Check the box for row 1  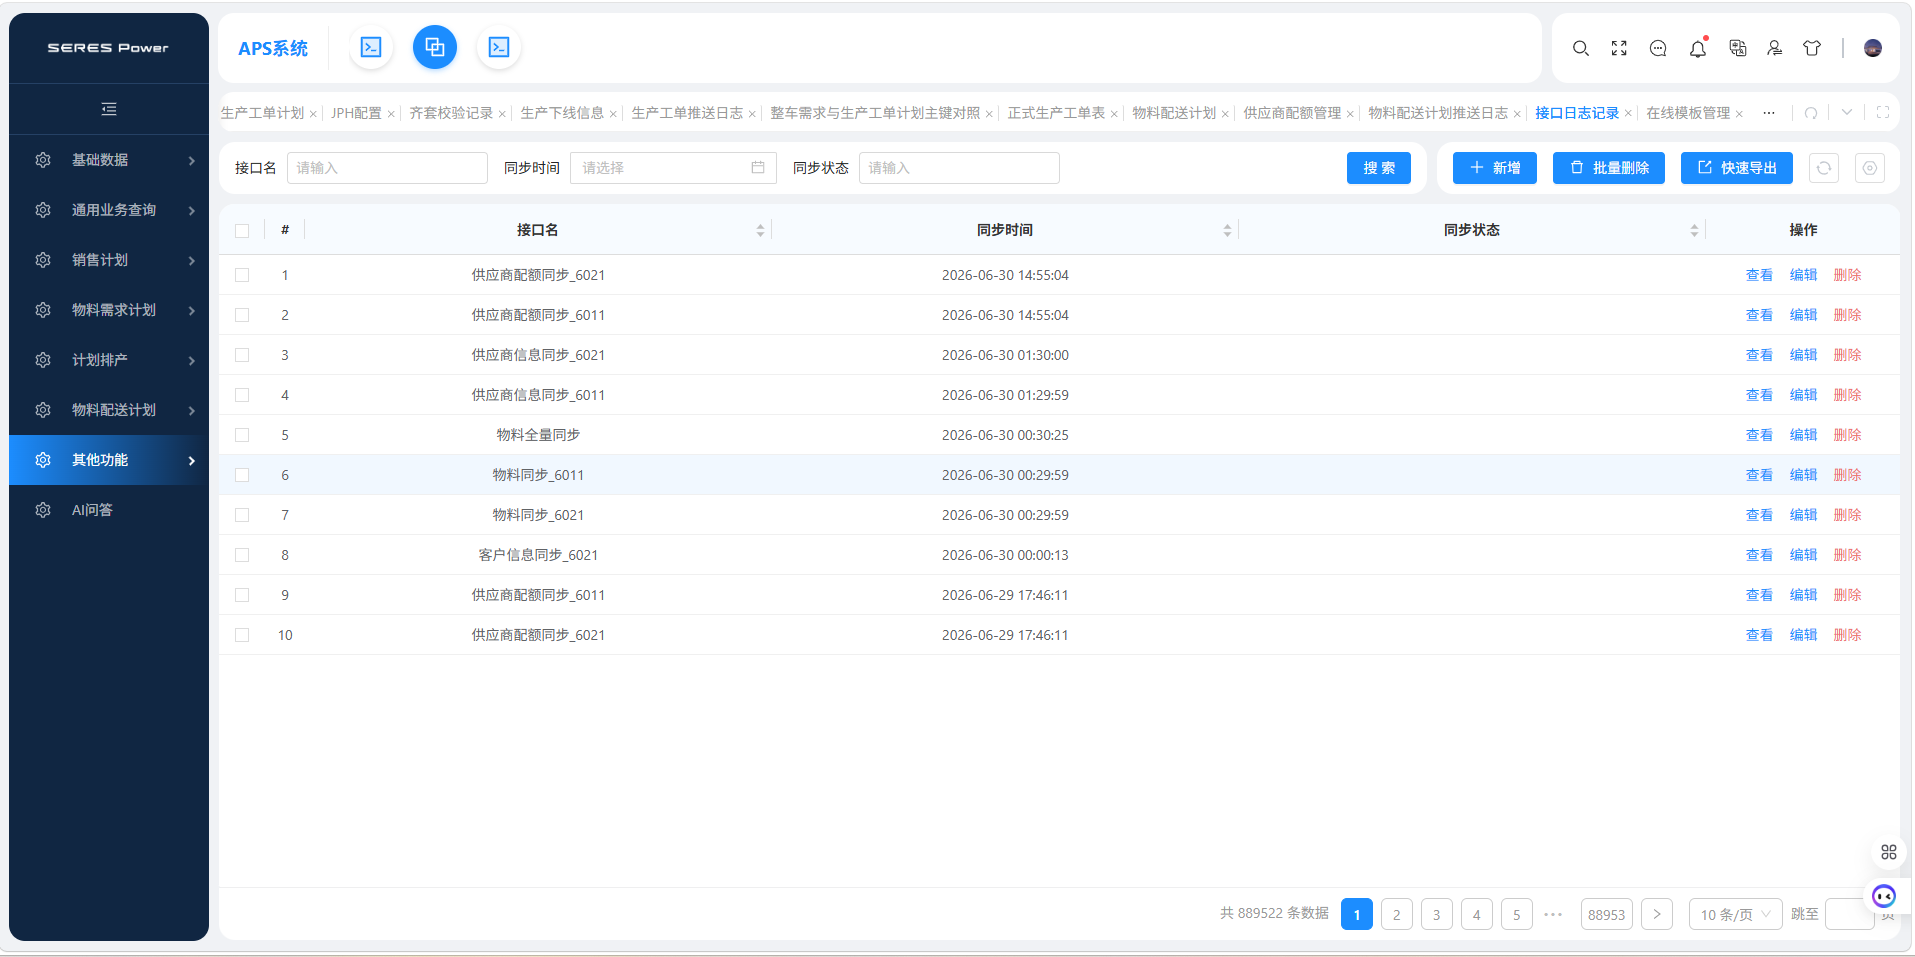point(242,275)
